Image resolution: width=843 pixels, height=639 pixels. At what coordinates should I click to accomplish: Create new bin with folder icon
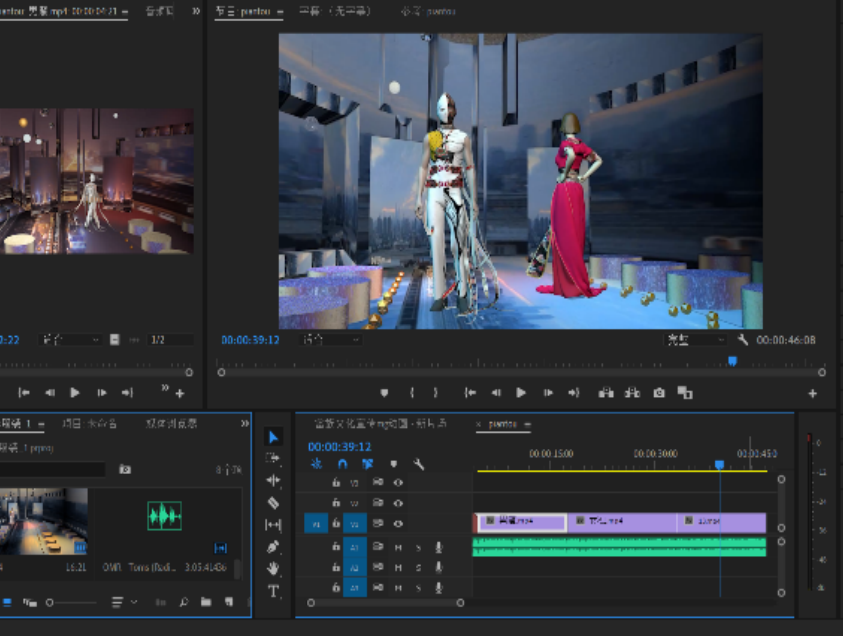(206, 602)
